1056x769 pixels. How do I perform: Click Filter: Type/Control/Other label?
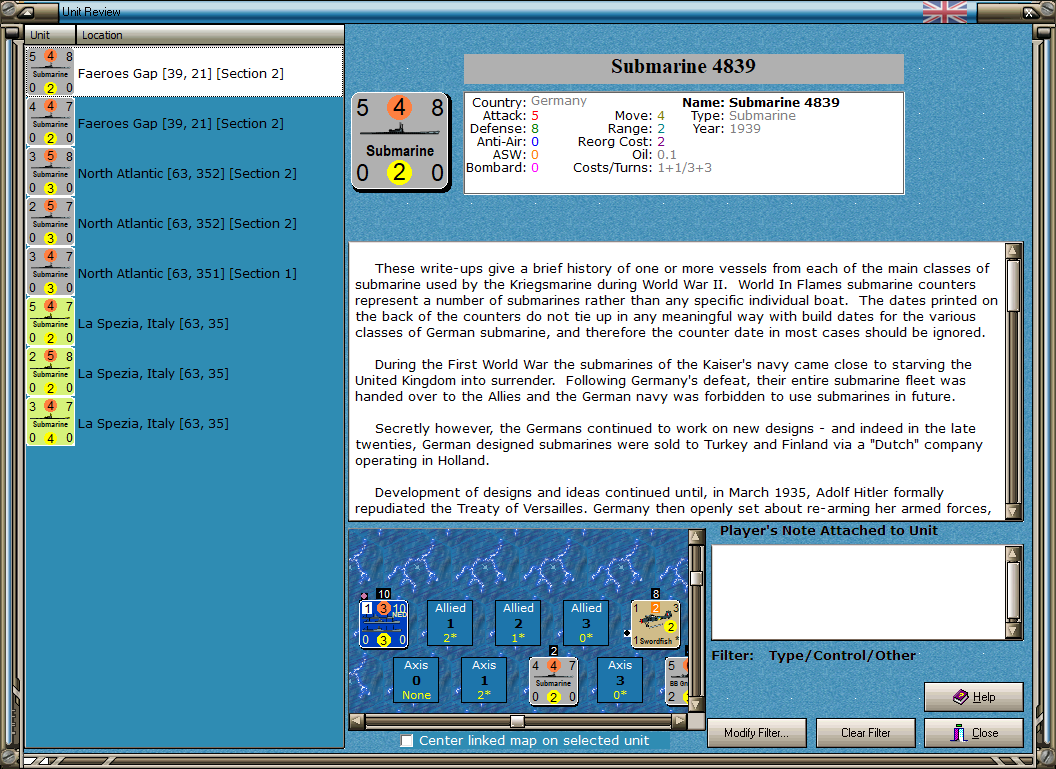(814, 655)
